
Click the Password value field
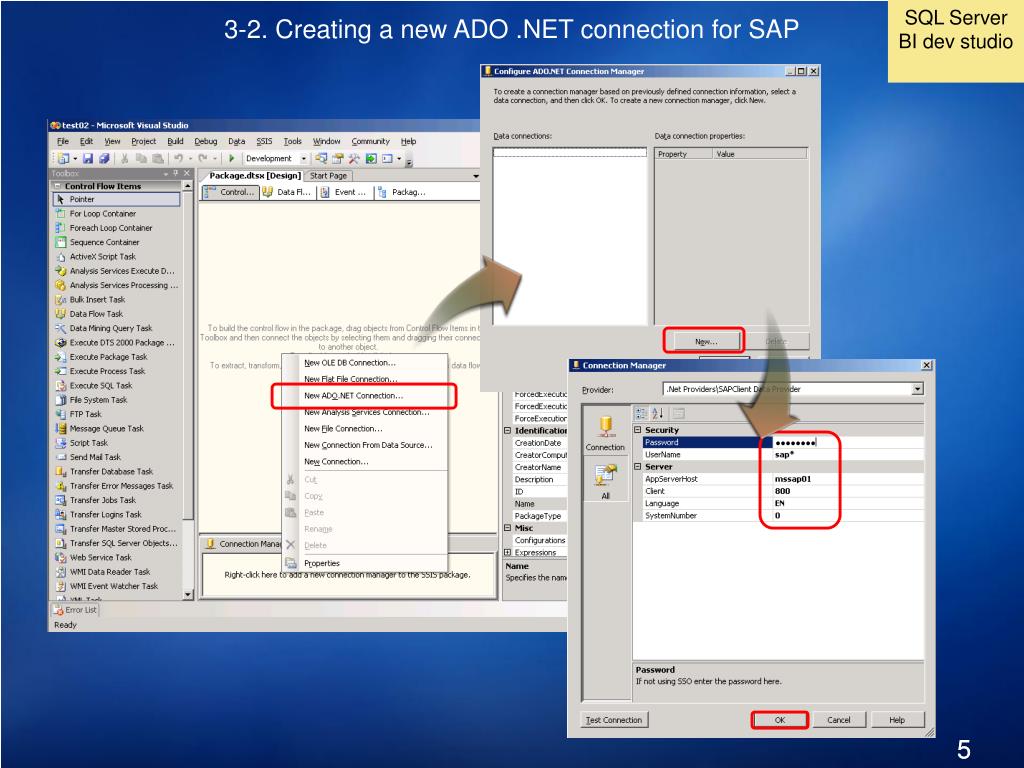point(848,443)
